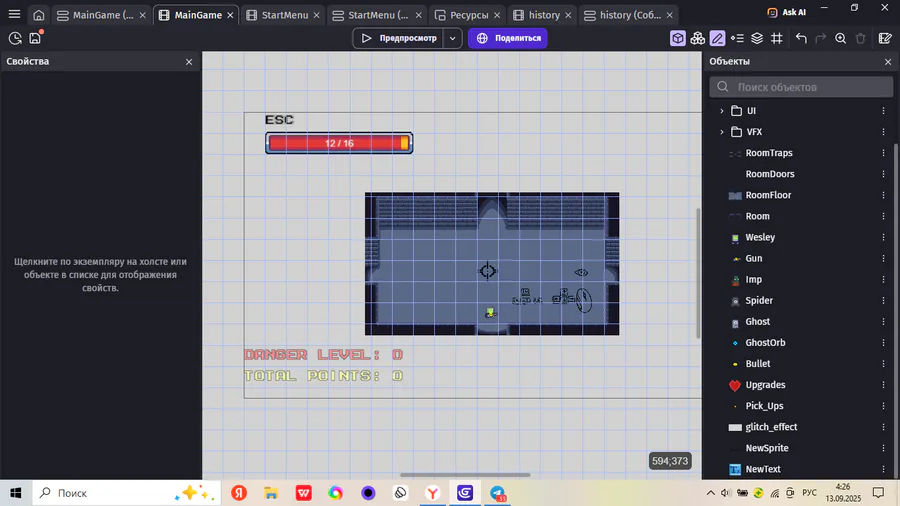This screenshot has height=506, width=900.
Task: Select the red health bar on canvas
Action: click(339, 143)
